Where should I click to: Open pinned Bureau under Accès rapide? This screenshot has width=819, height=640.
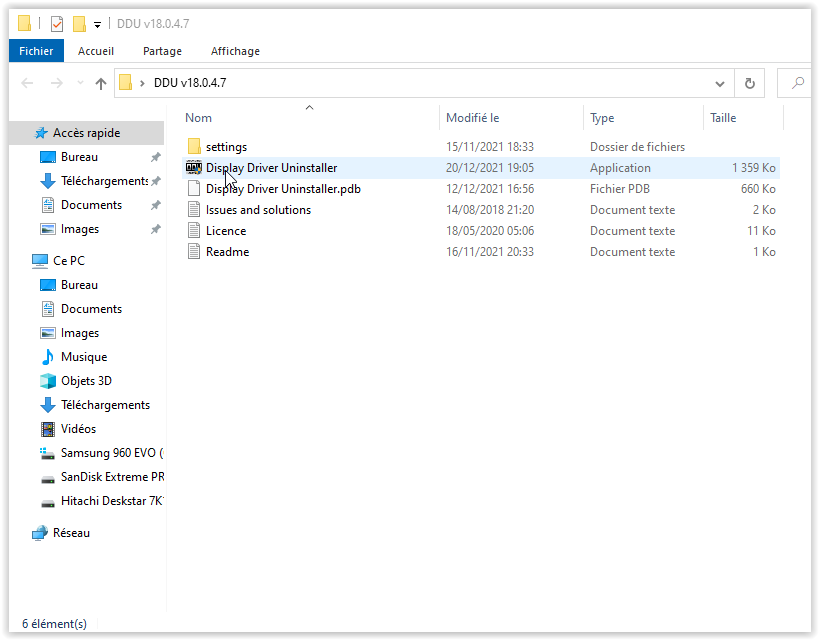coord(79,157)
